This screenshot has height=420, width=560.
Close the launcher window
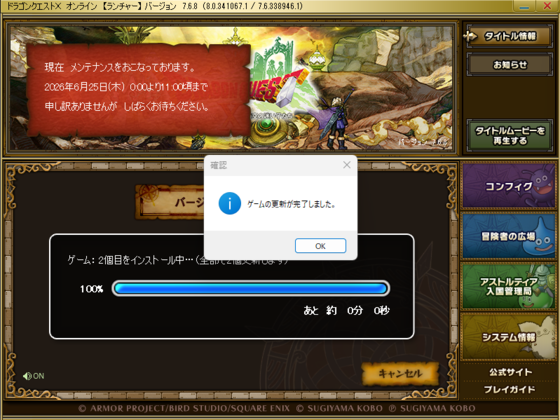(547, 6)
